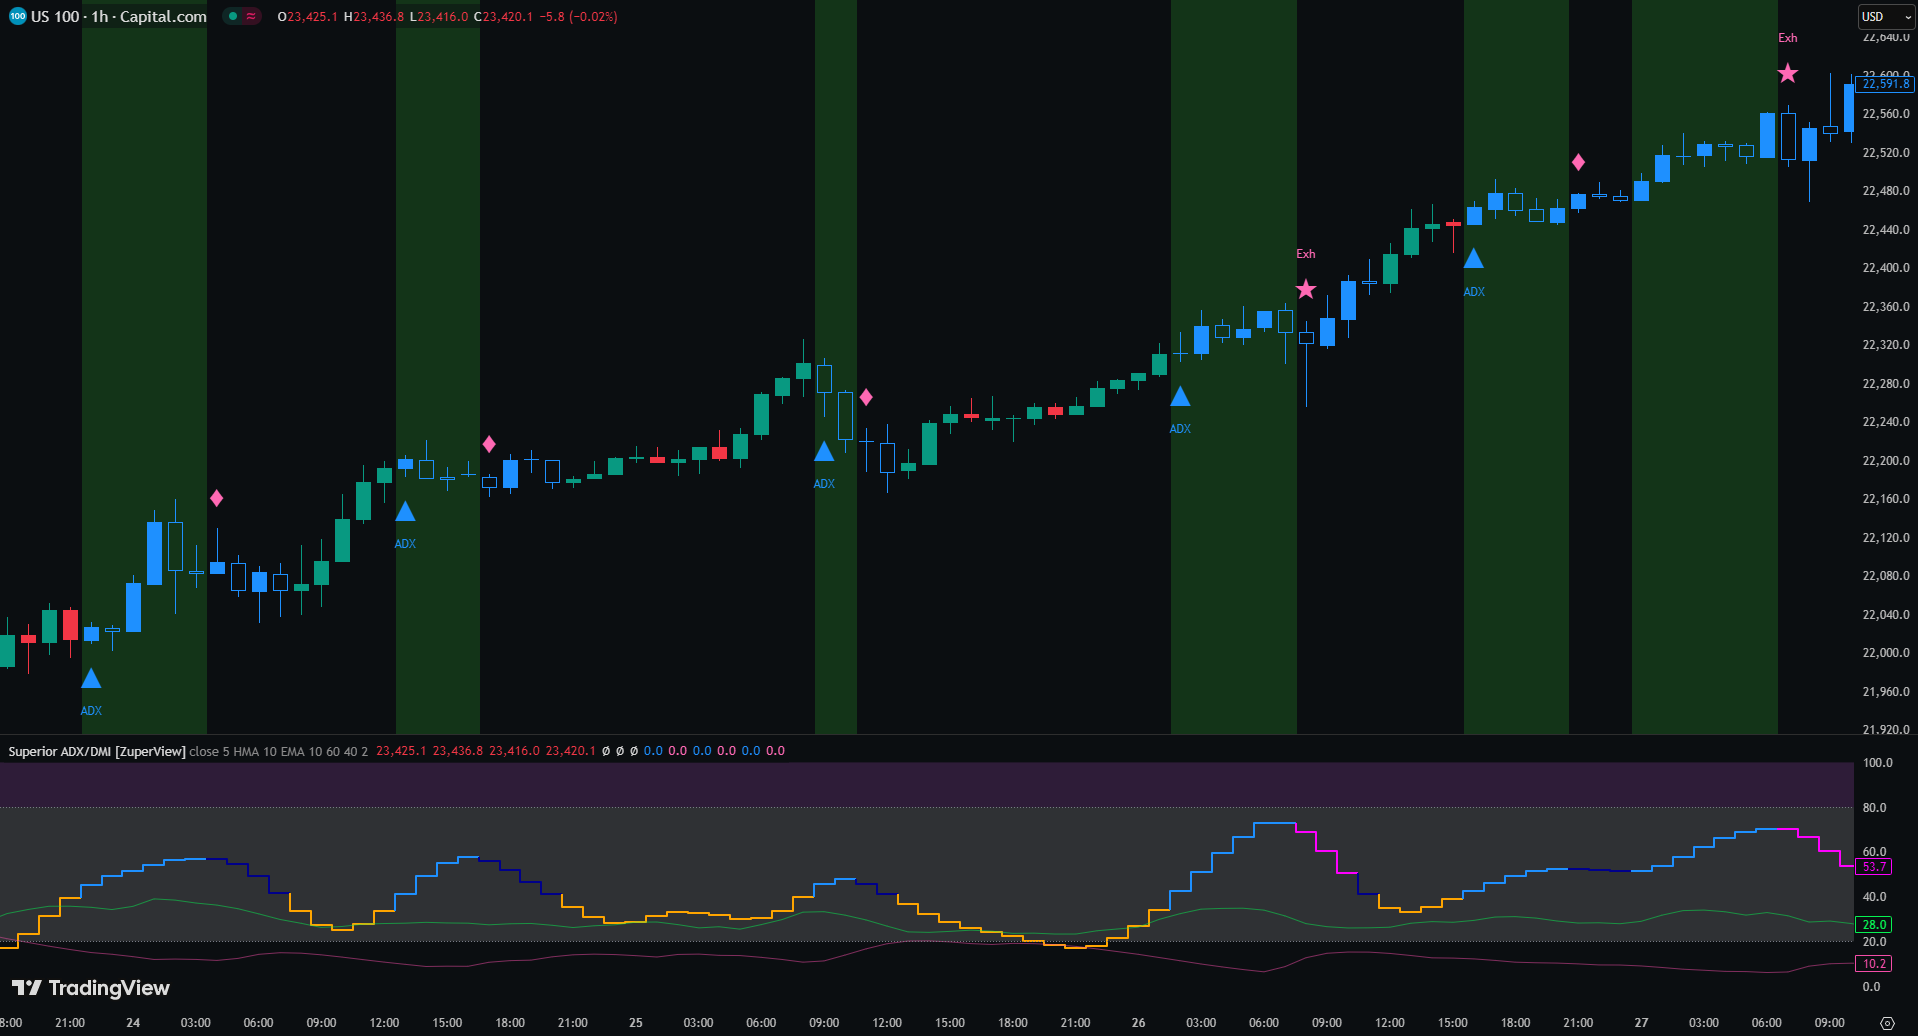Click the magenta 53.7 indicator value label
The image size is (1918, 1036).
coord(1874,867)
